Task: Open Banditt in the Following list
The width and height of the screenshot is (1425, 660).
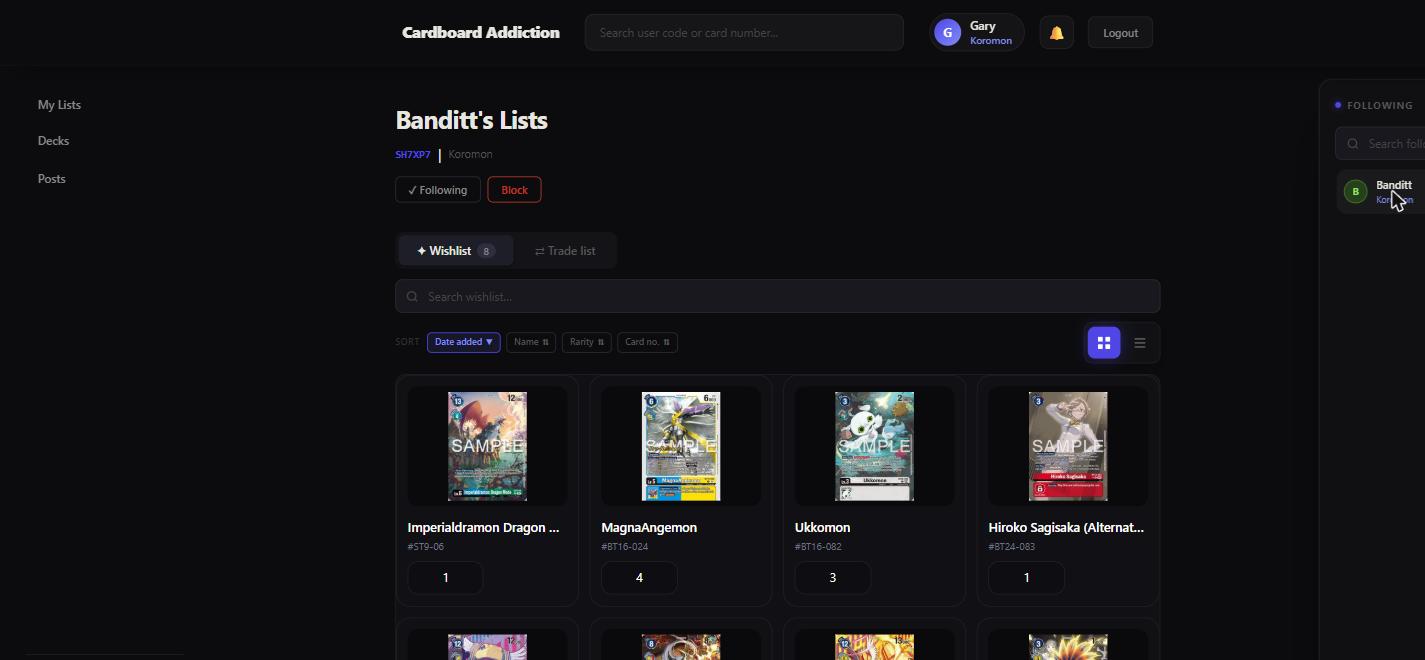Action: (1381, 192)
